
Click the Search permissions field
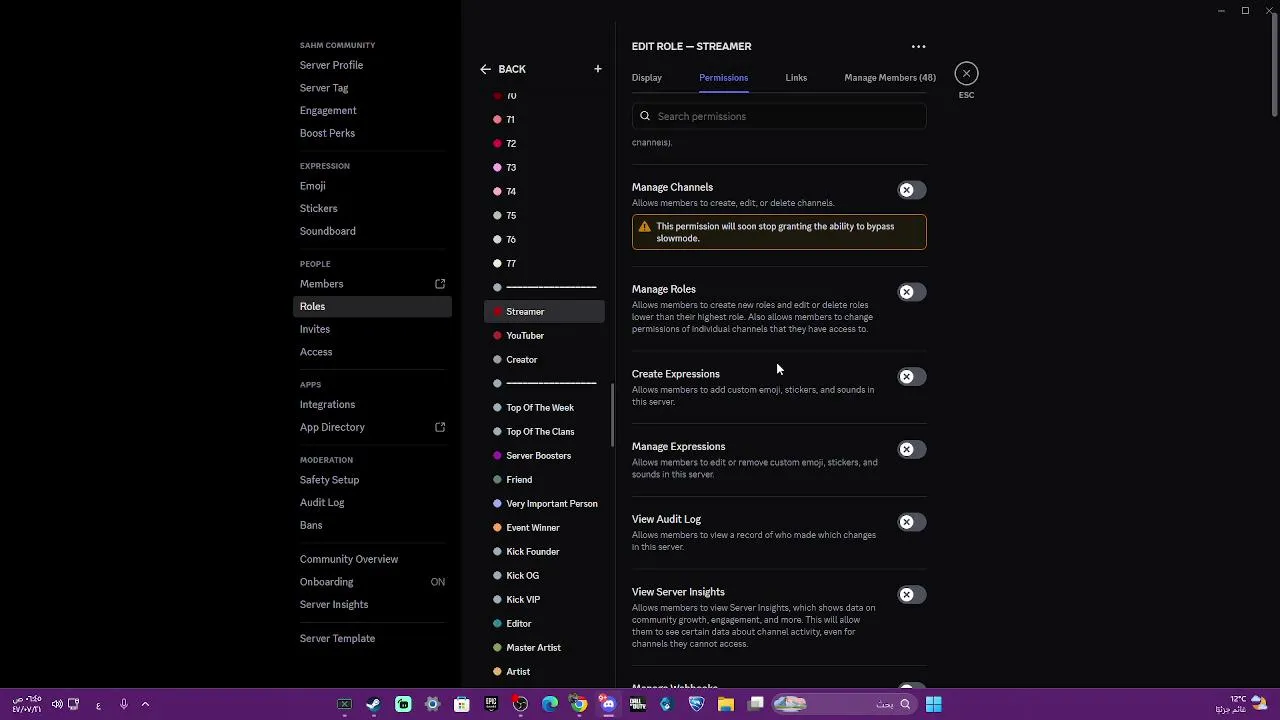coord(779,116)
